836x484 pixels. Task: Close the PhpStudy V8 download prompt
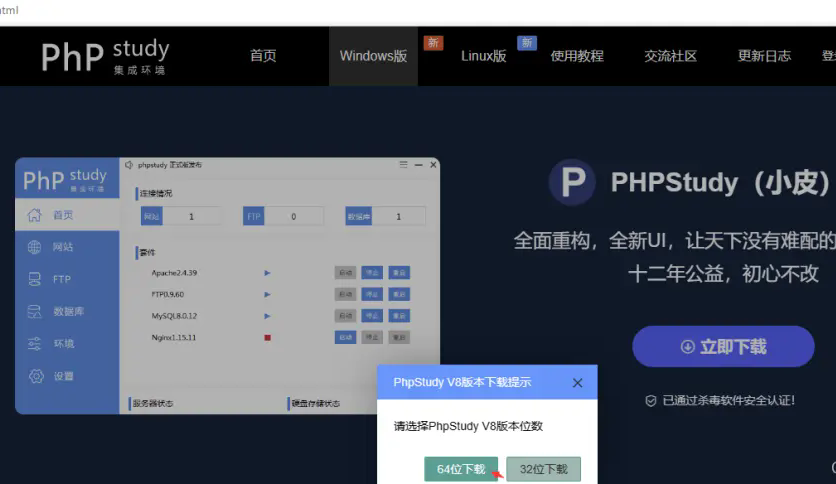(x=577, y=383)
